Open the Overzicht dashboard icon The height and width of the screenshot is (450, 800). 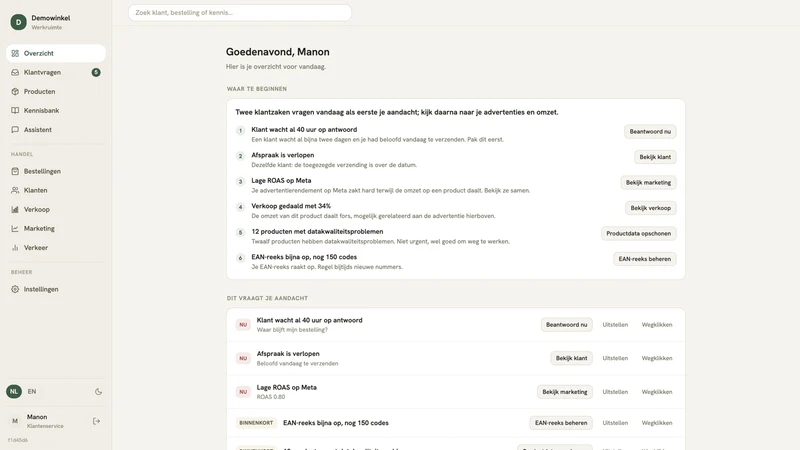[x=15, y=53]
